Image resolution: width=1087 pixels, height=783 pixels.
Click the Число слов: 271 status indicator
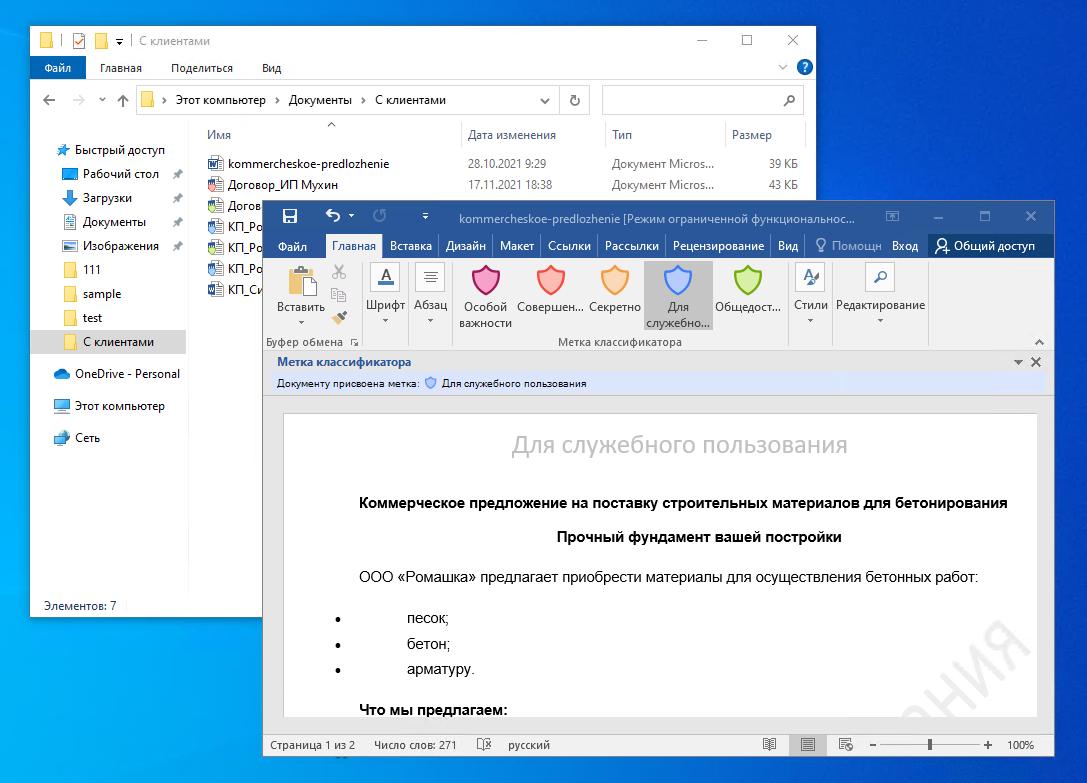point(415,745)
